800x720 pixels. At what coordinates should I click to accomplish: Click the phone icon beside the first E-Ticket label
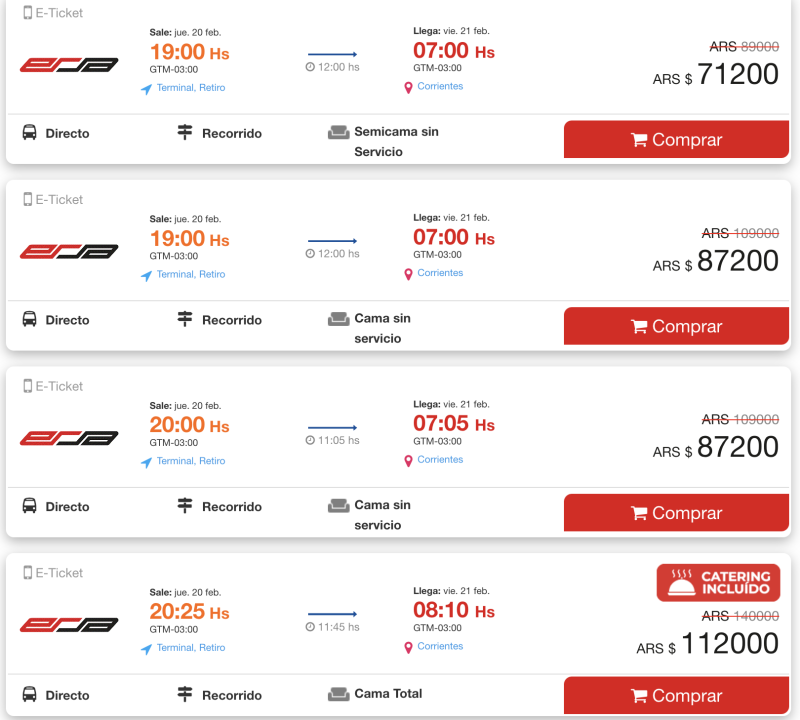pos(27,13)
